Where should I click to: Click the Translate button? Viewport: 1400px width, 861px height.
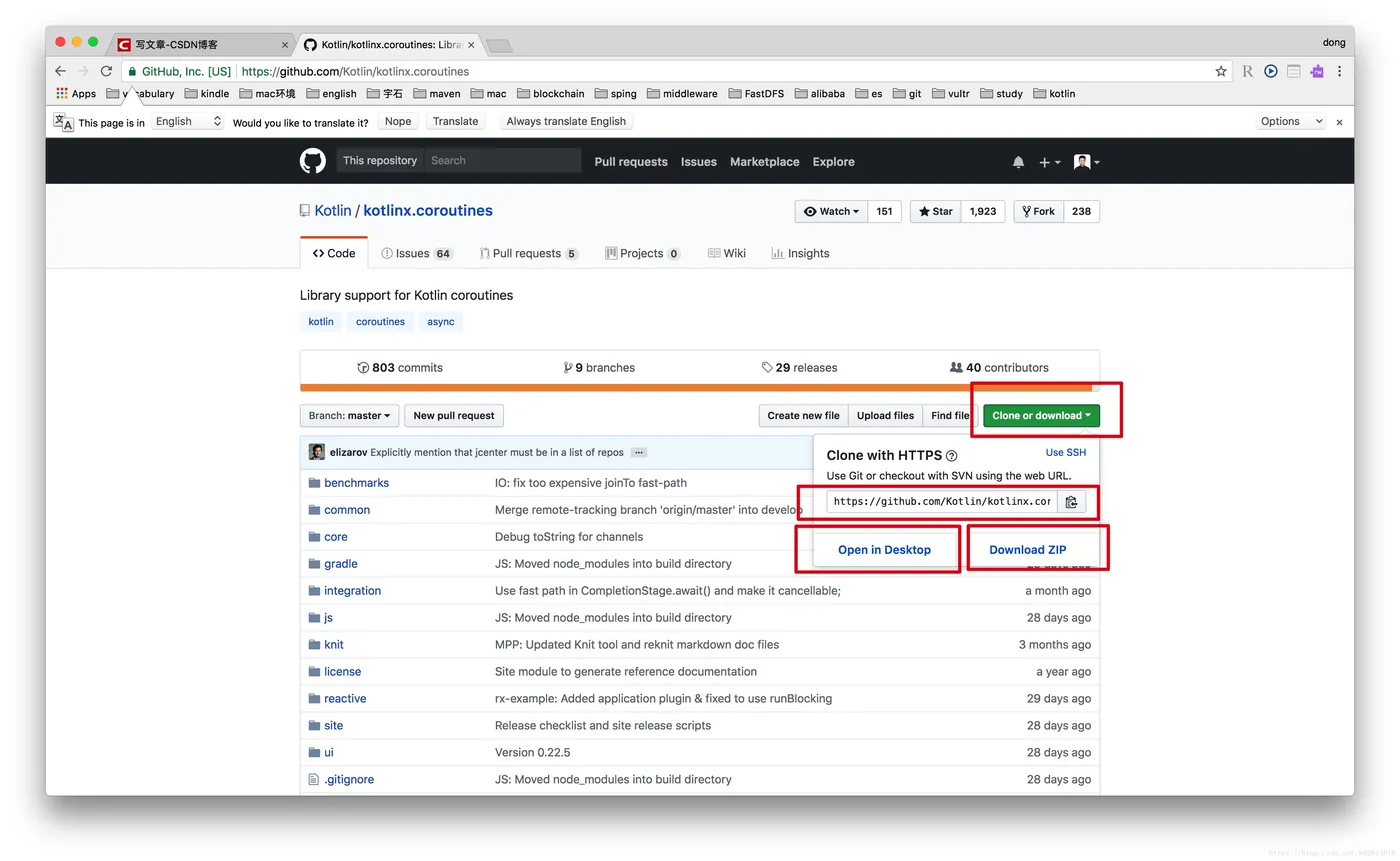click(x=456, y=121)
